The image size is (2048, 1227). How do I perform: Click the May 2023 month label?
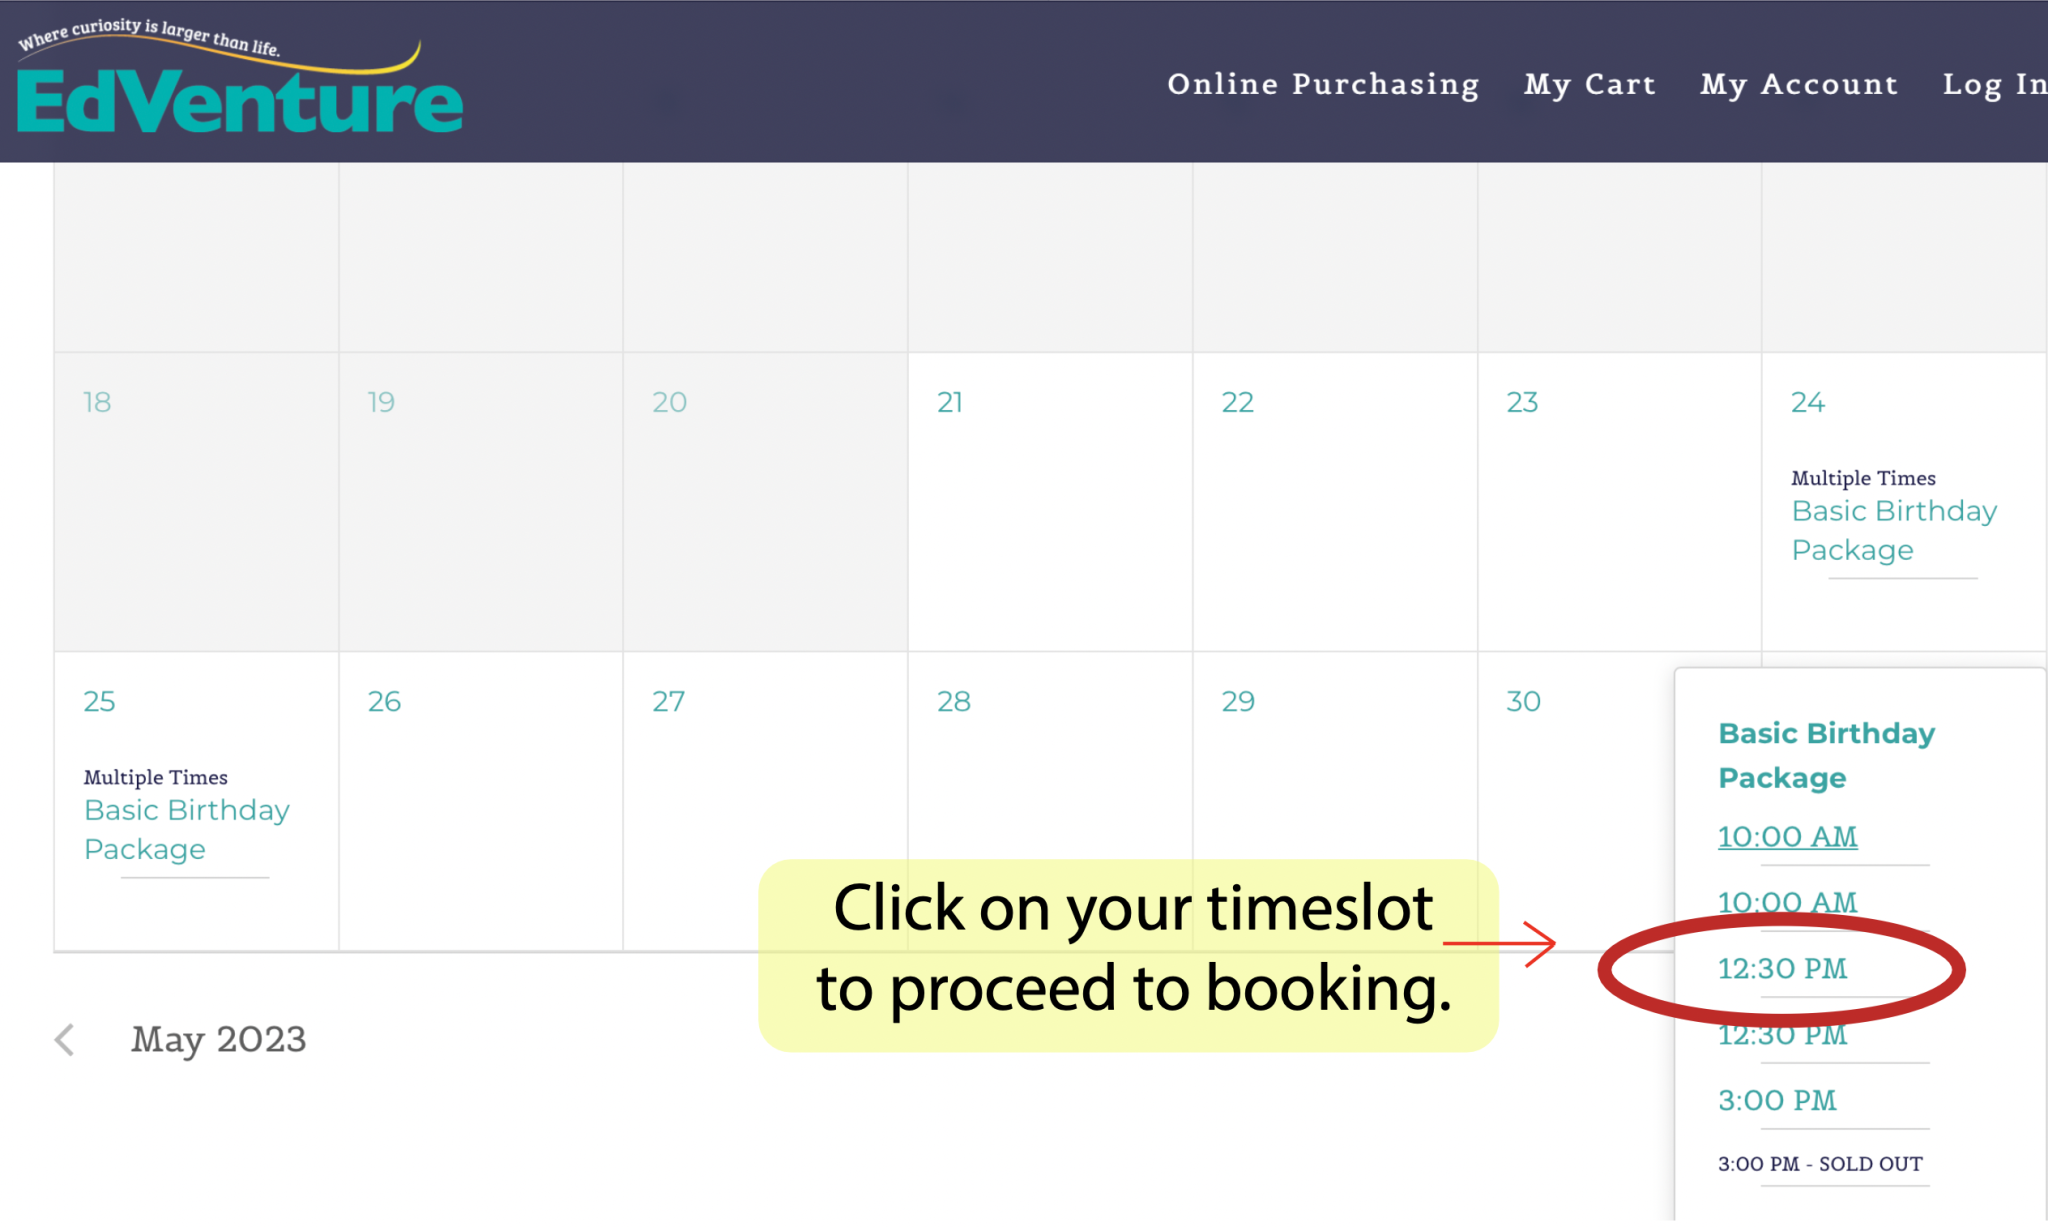point(218,1040)
